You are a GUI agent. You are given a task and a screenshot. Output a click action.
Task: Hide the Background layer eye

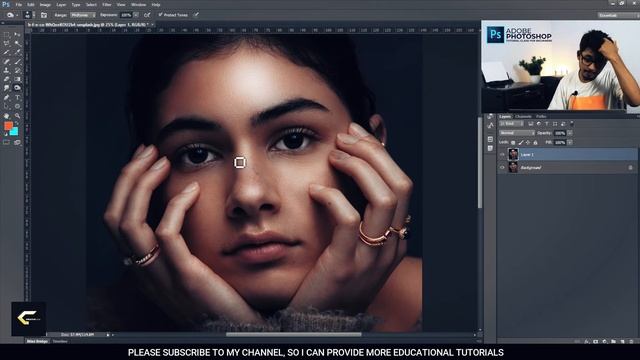pyautogui.click(x=502, y=167)
